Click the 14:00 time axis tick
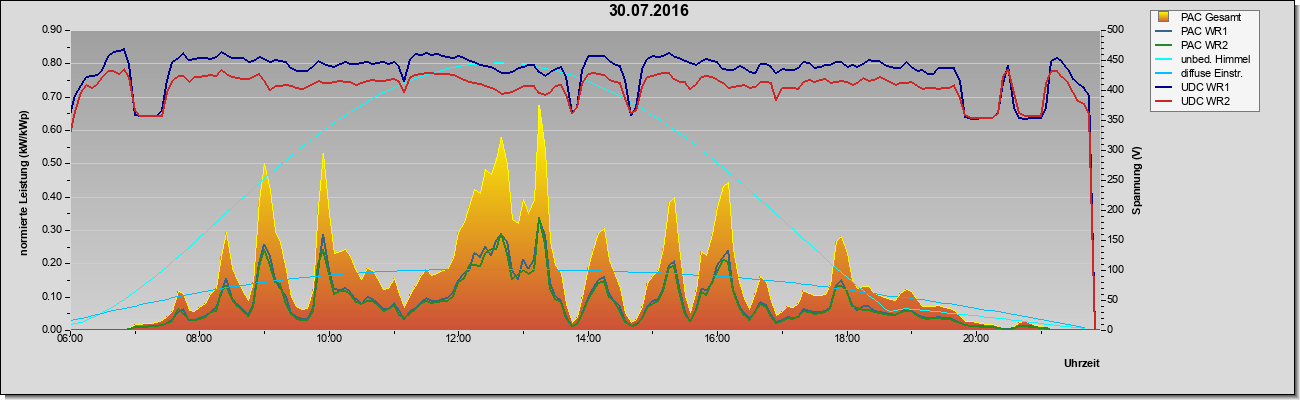Screen dimensions: 1300x400 click(588, 338)
